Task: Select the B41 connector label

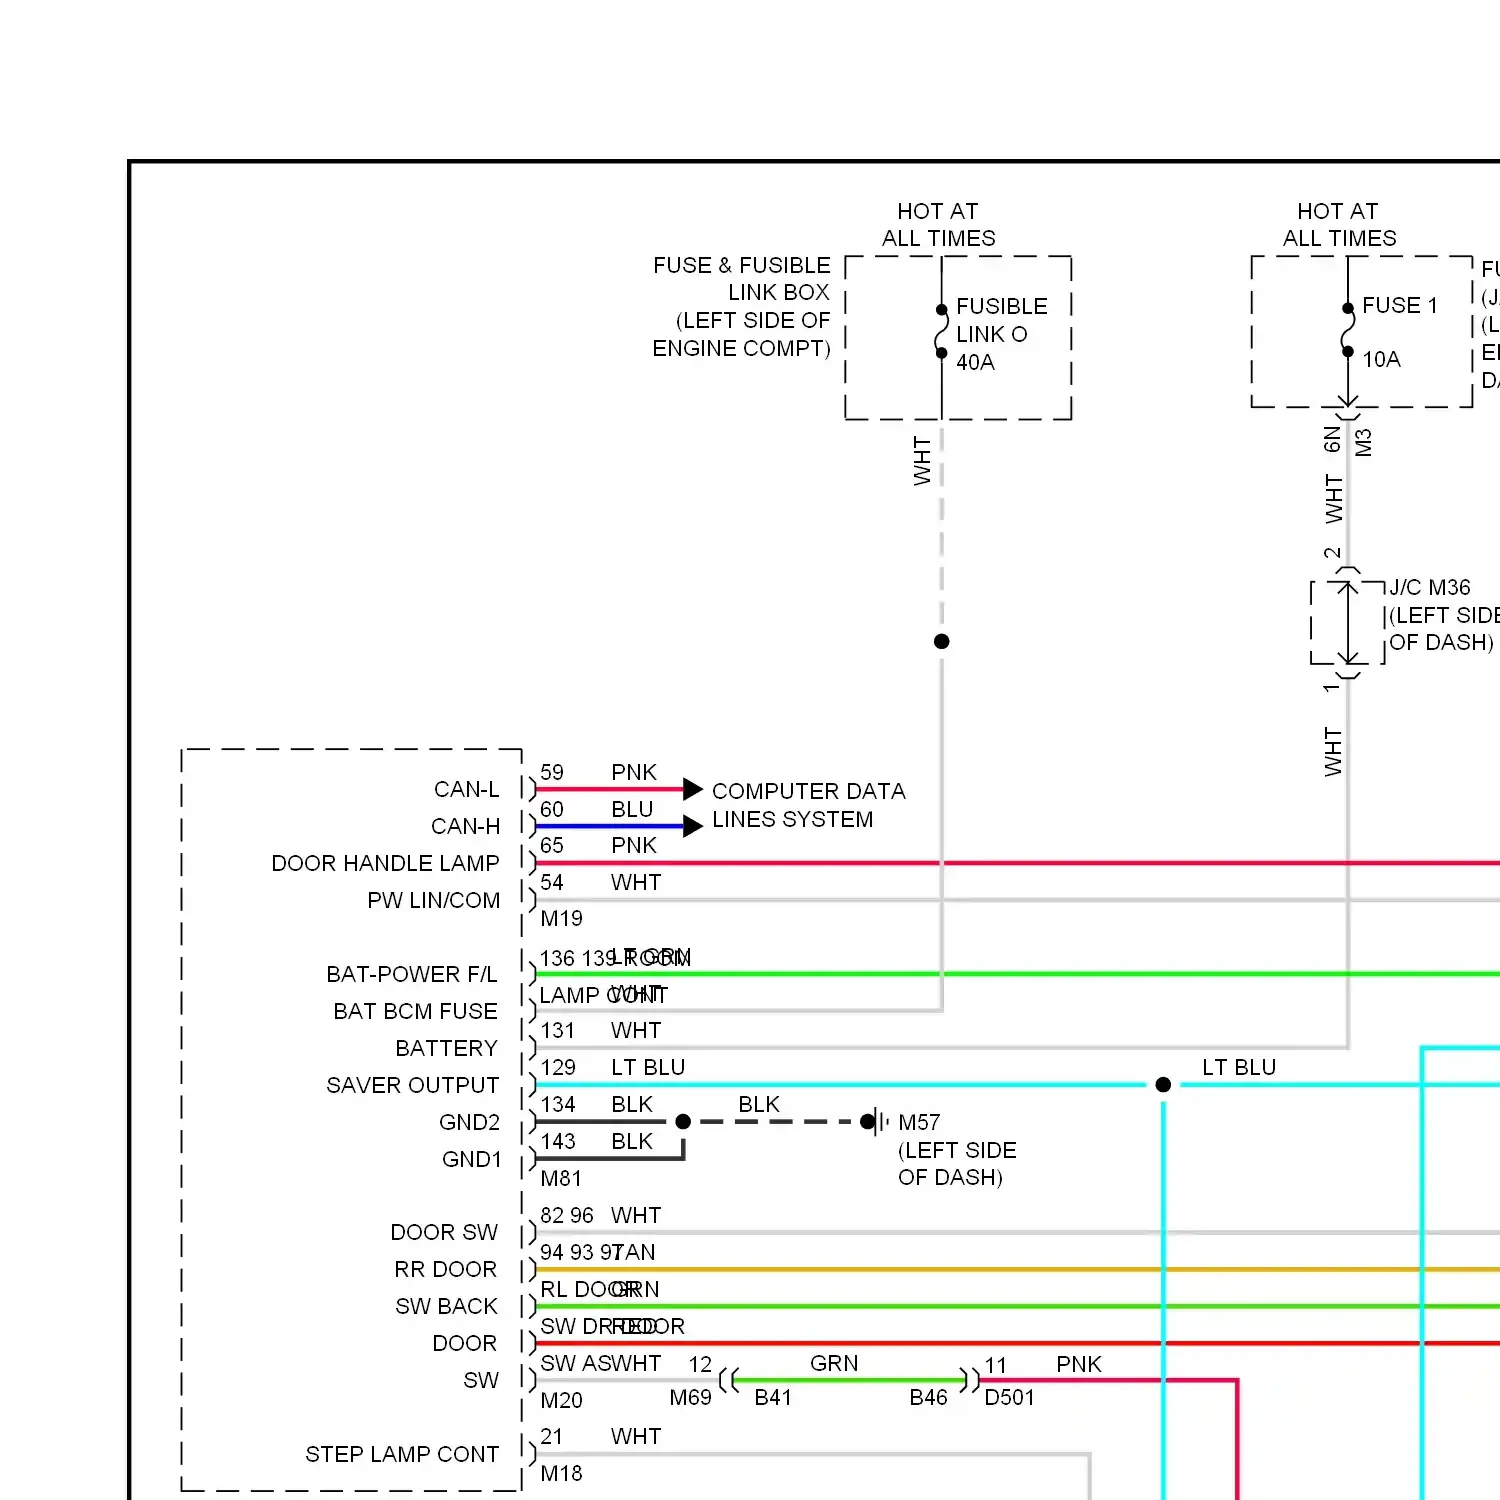Action: tap(772, 1397)
